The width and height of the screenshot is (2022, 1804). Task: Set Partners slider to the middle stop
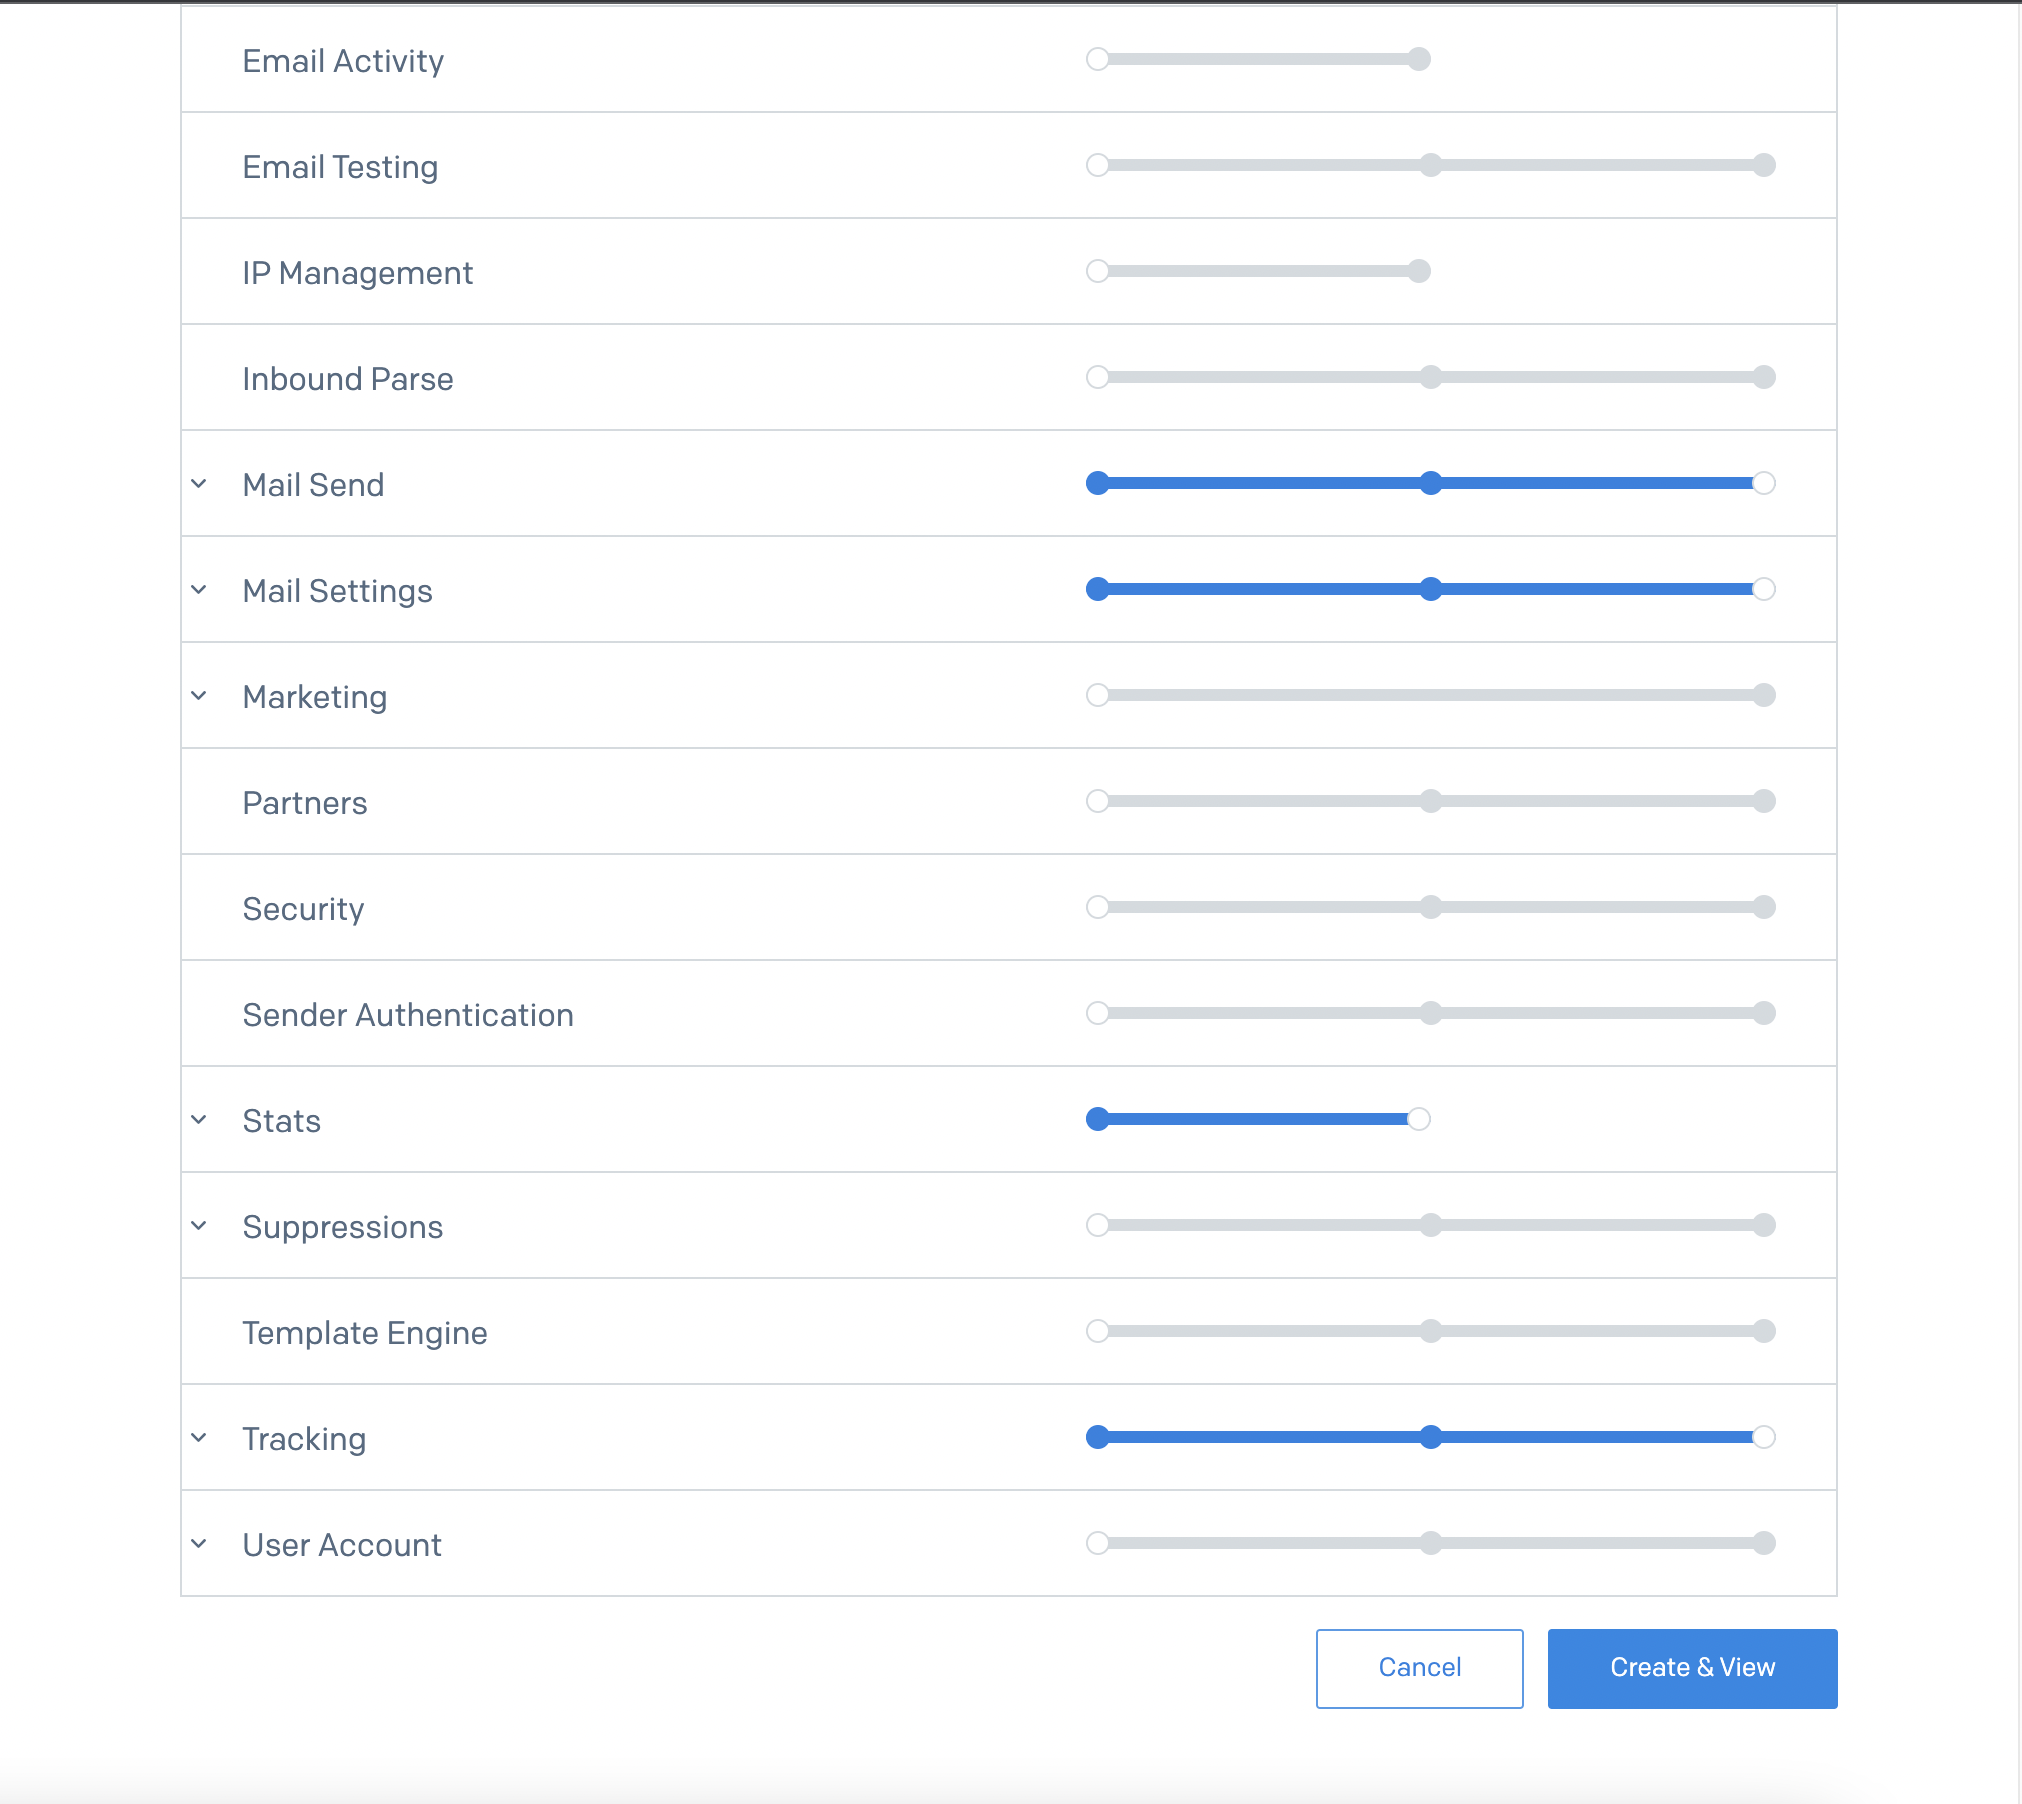coord(1431,801)
